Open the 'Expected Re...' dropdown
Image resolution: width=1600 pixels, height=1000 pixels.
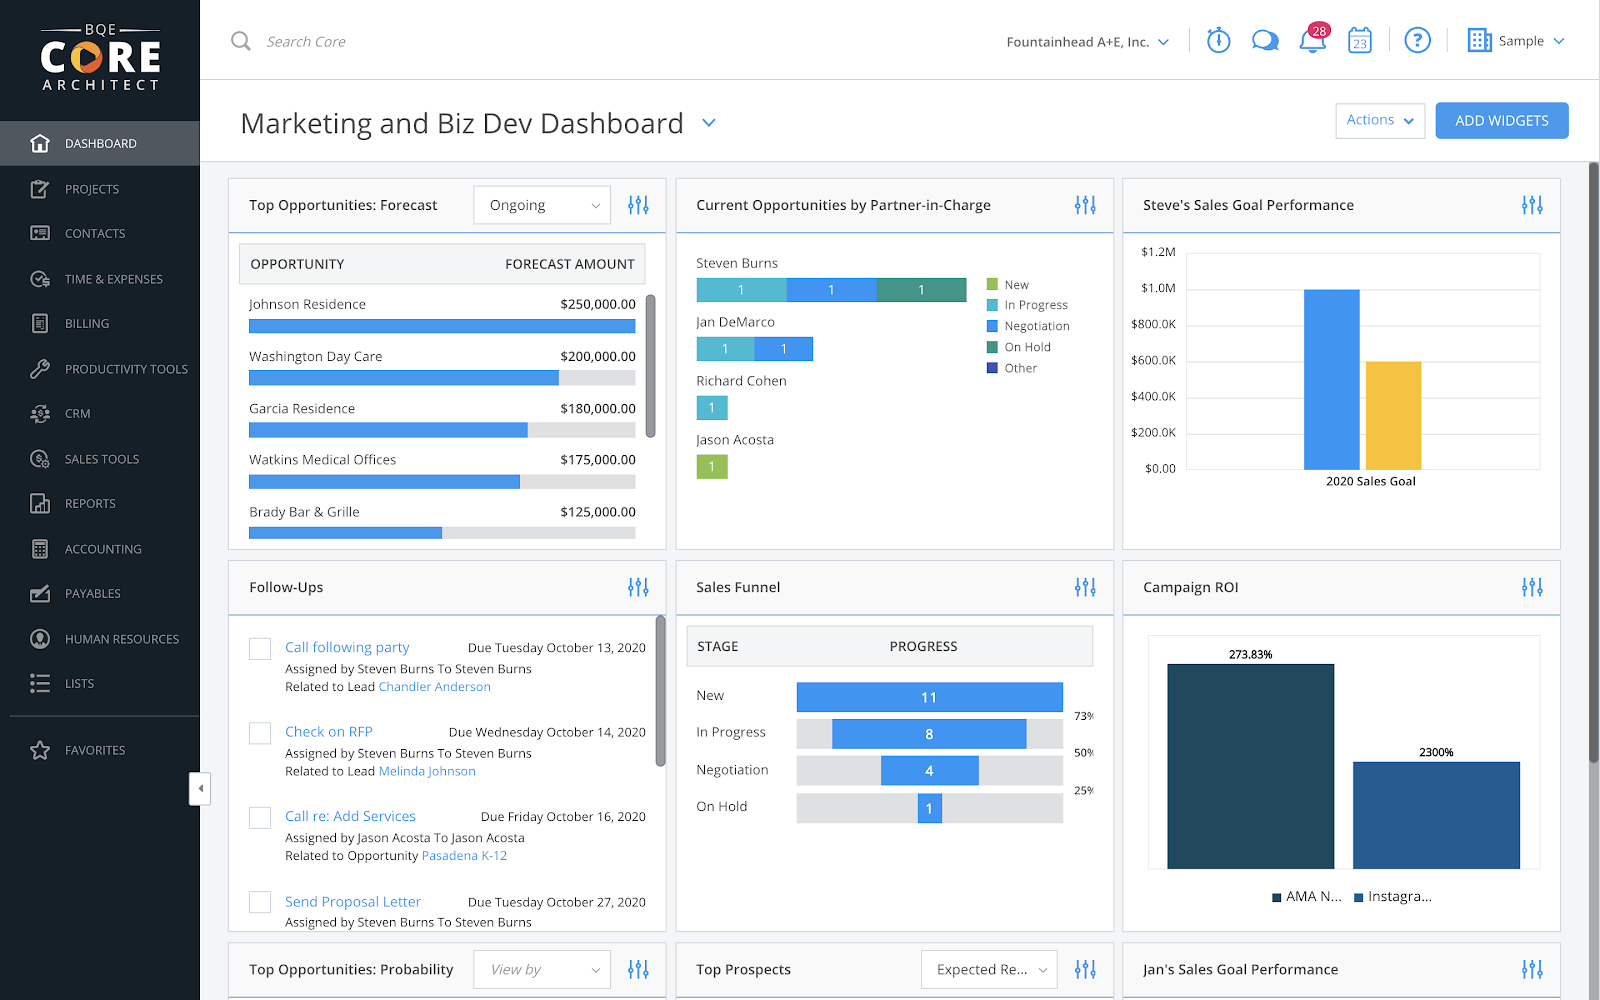989,969
